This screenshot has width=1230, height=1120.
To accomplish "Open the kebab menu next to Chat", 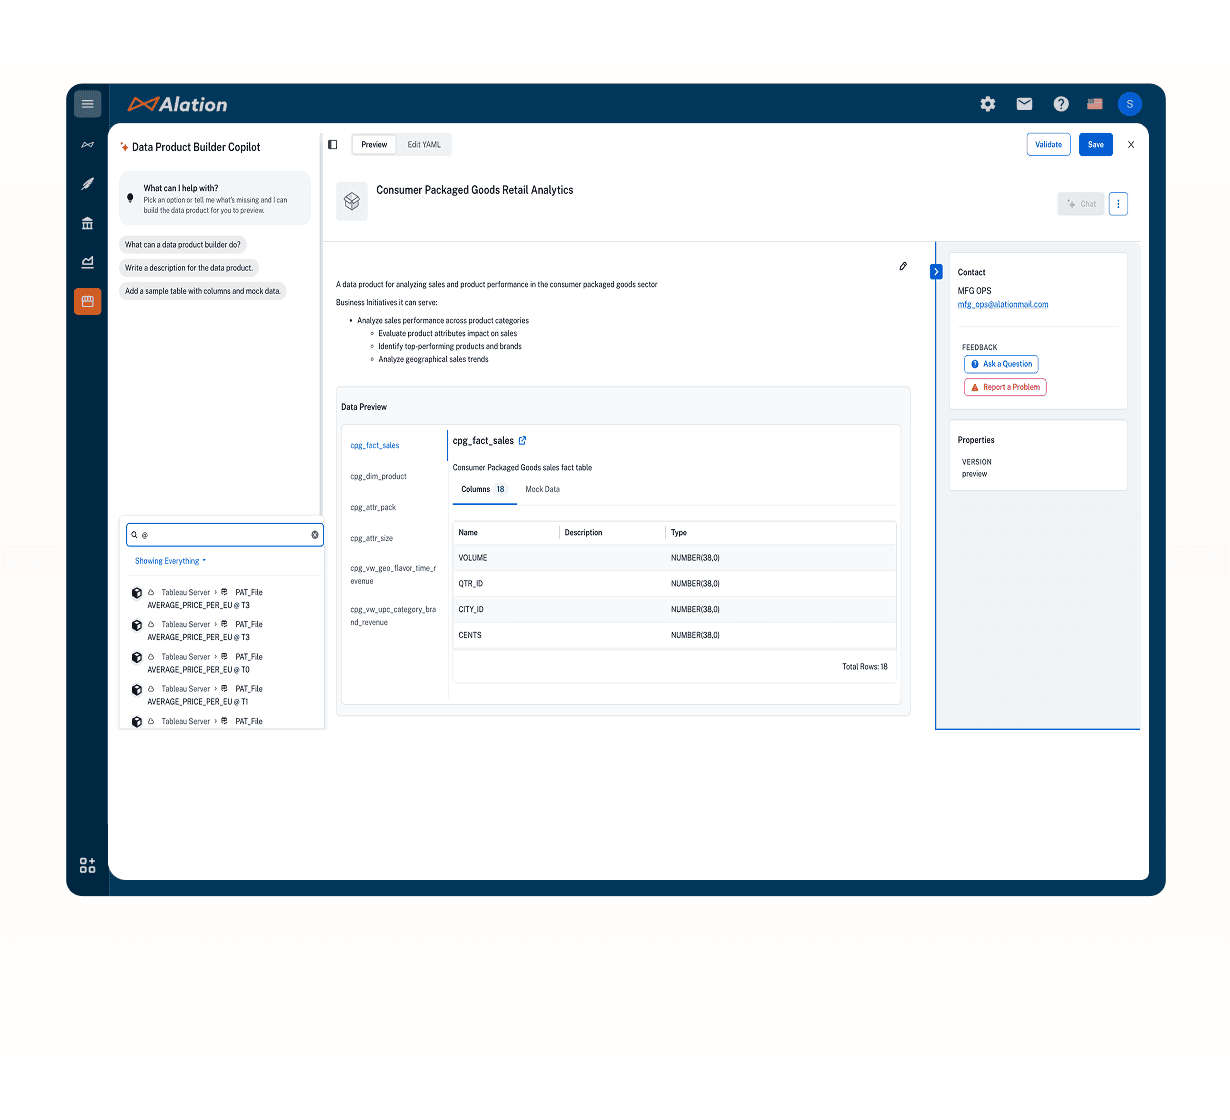I will 1118,203.
